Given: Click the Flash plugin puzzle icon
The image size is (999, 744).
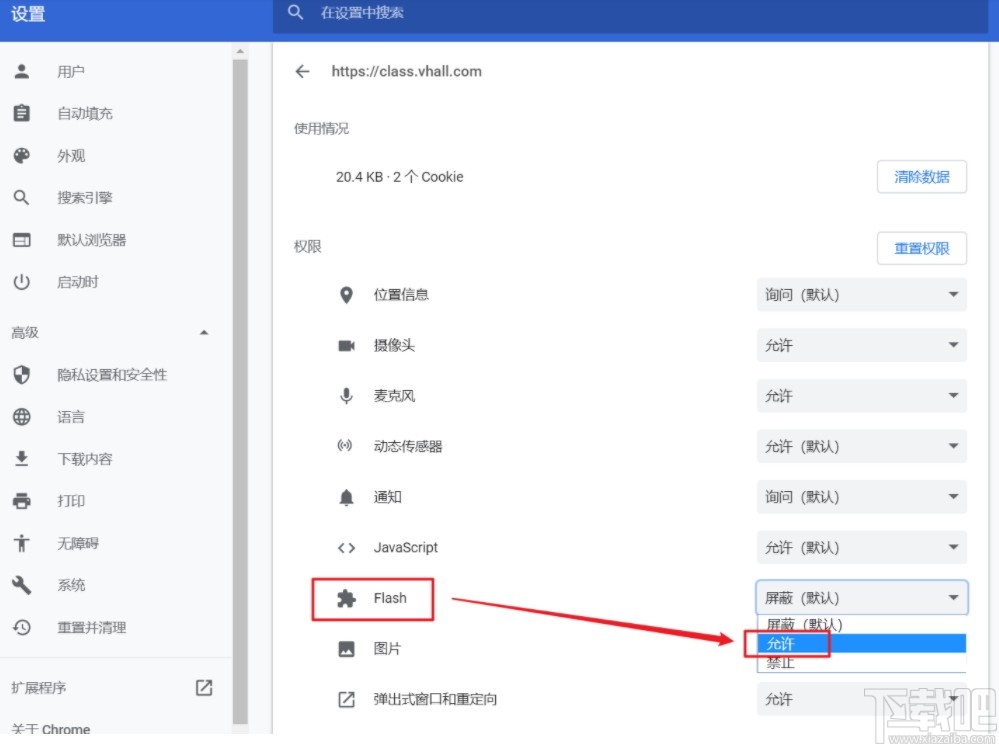Looking at the screenshot, I should pyautogui.click(x=346, y=598).
